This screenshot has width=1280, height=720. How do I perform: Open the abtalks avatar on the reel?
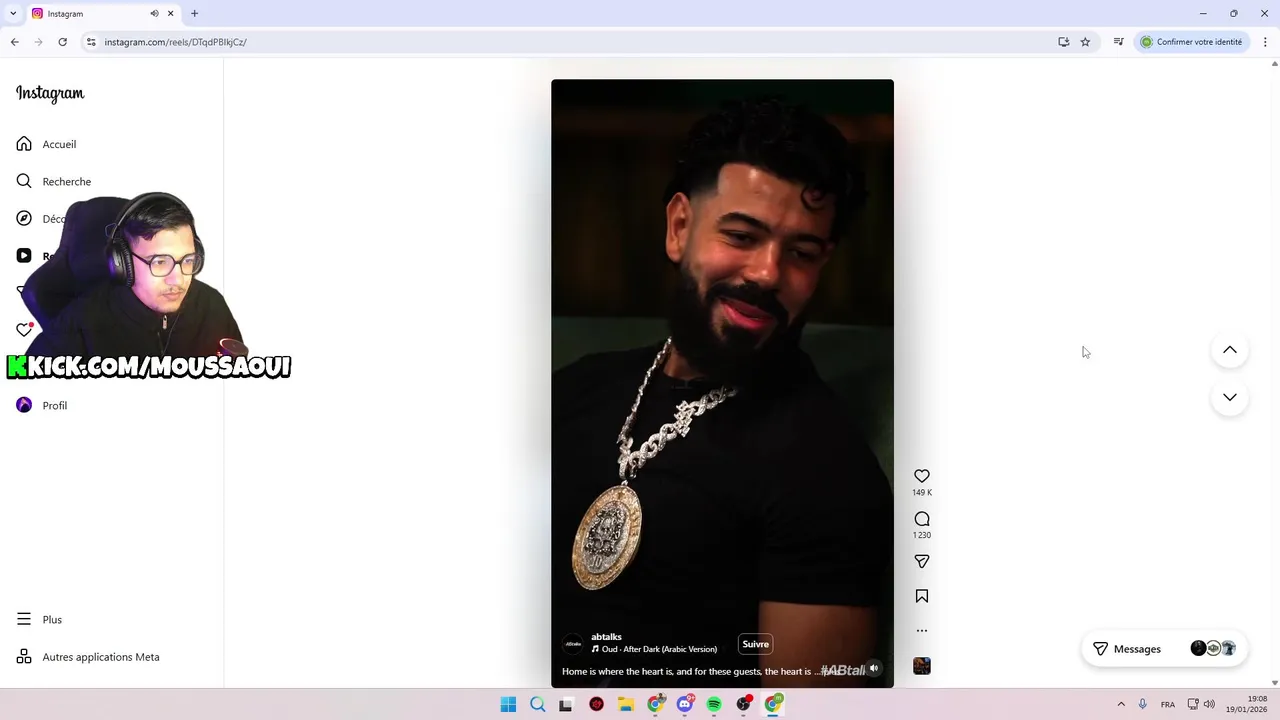[573, 644]
